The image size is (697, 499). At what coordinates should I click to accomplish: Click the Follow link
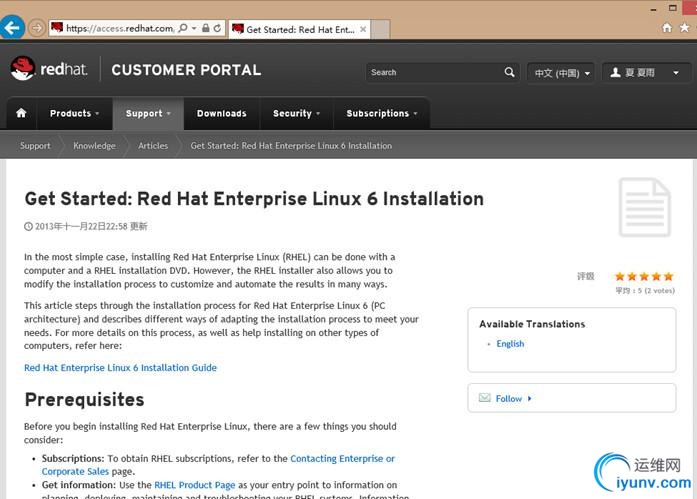pos(509,399)
